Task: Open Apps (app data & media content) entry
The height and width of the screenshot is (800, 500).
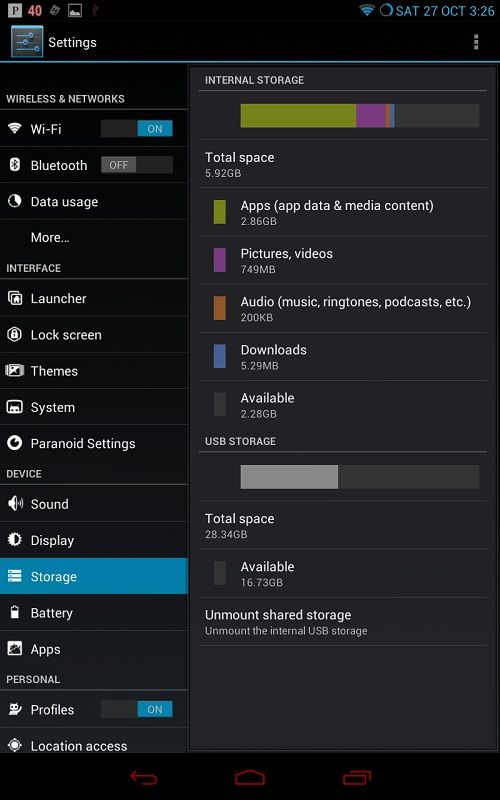Action: click(343, 212)
